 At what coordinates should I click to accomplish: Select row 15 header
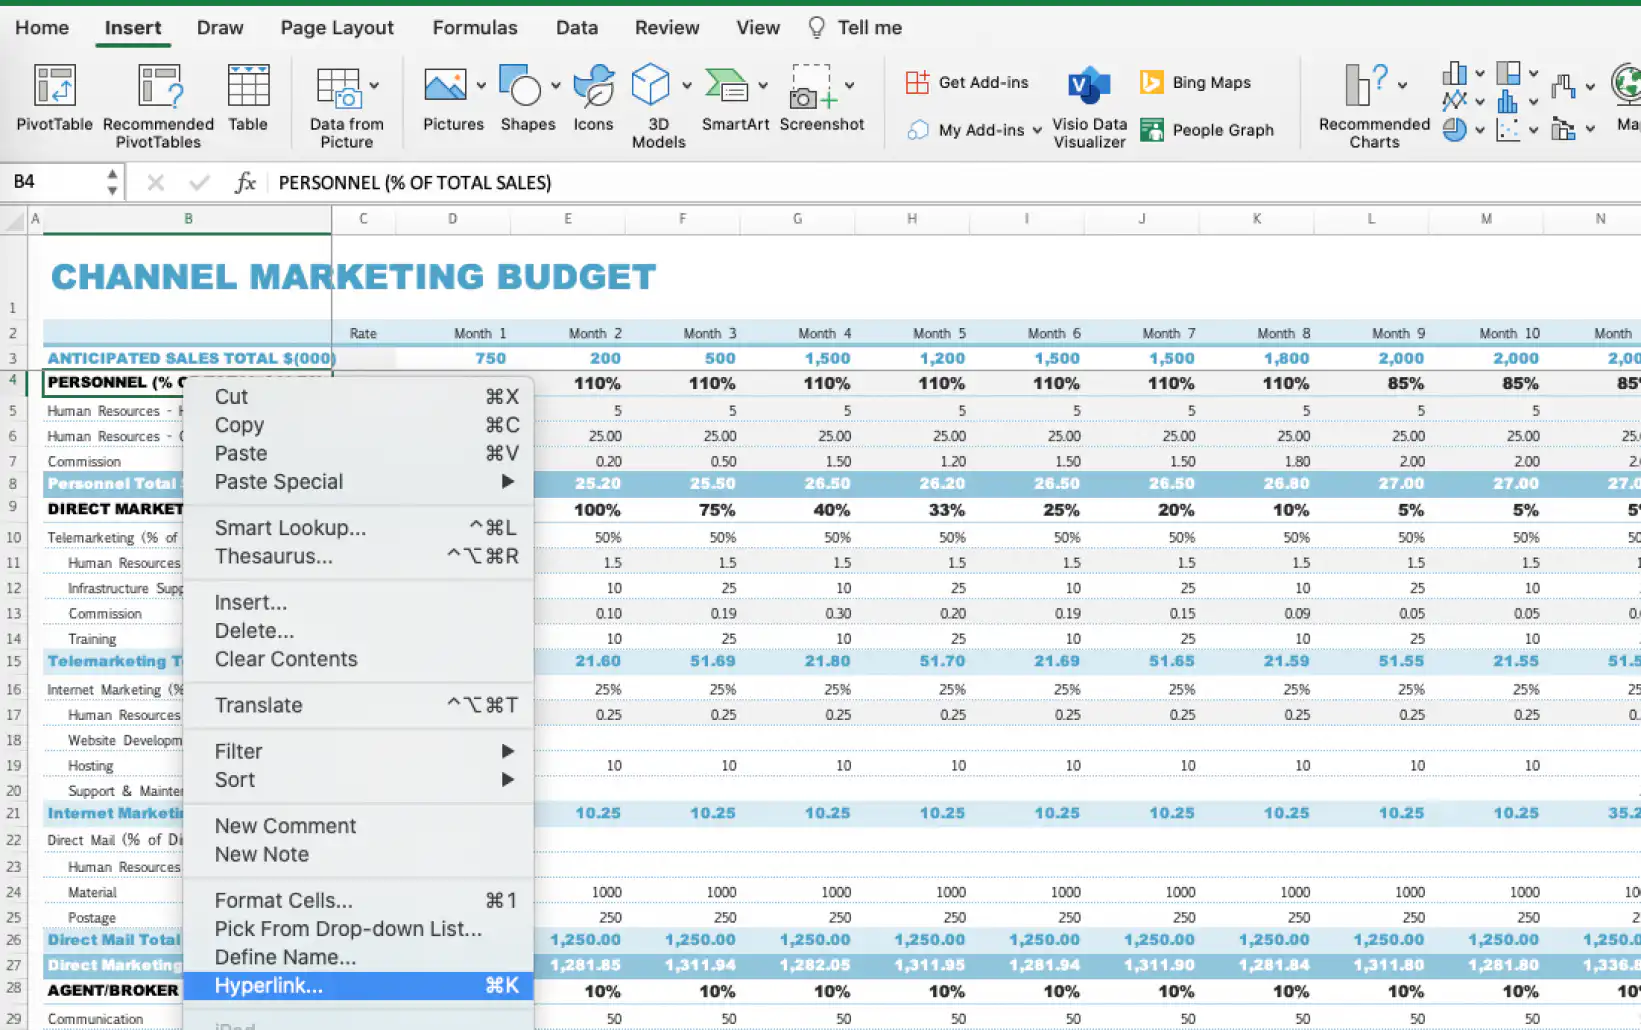14,661
